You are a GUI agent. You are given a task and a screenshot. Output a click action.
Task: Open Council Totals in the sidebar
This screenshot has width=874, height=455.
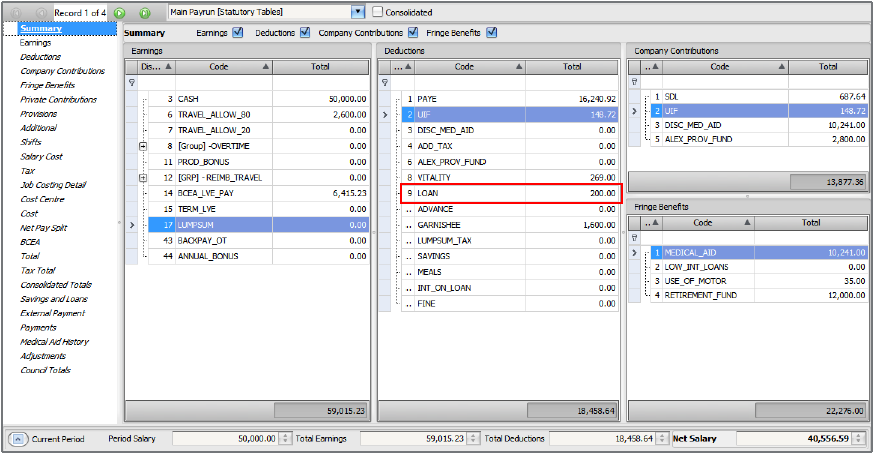(46, 370)
